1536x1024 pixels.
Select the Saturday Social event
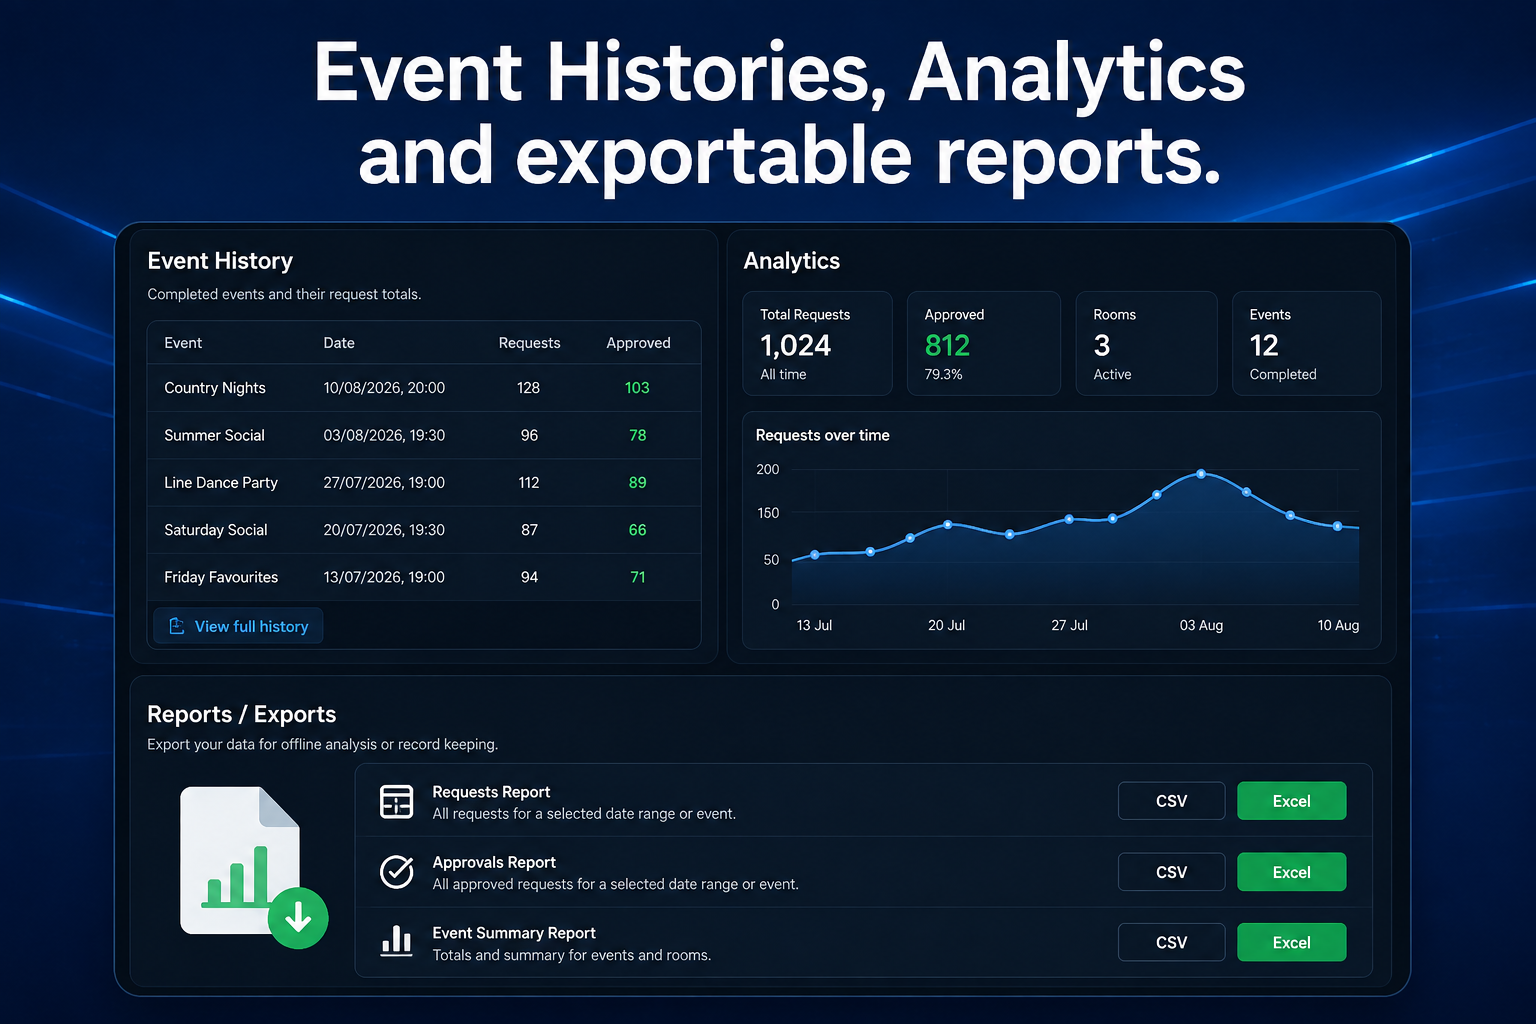(x=424, y=530)
